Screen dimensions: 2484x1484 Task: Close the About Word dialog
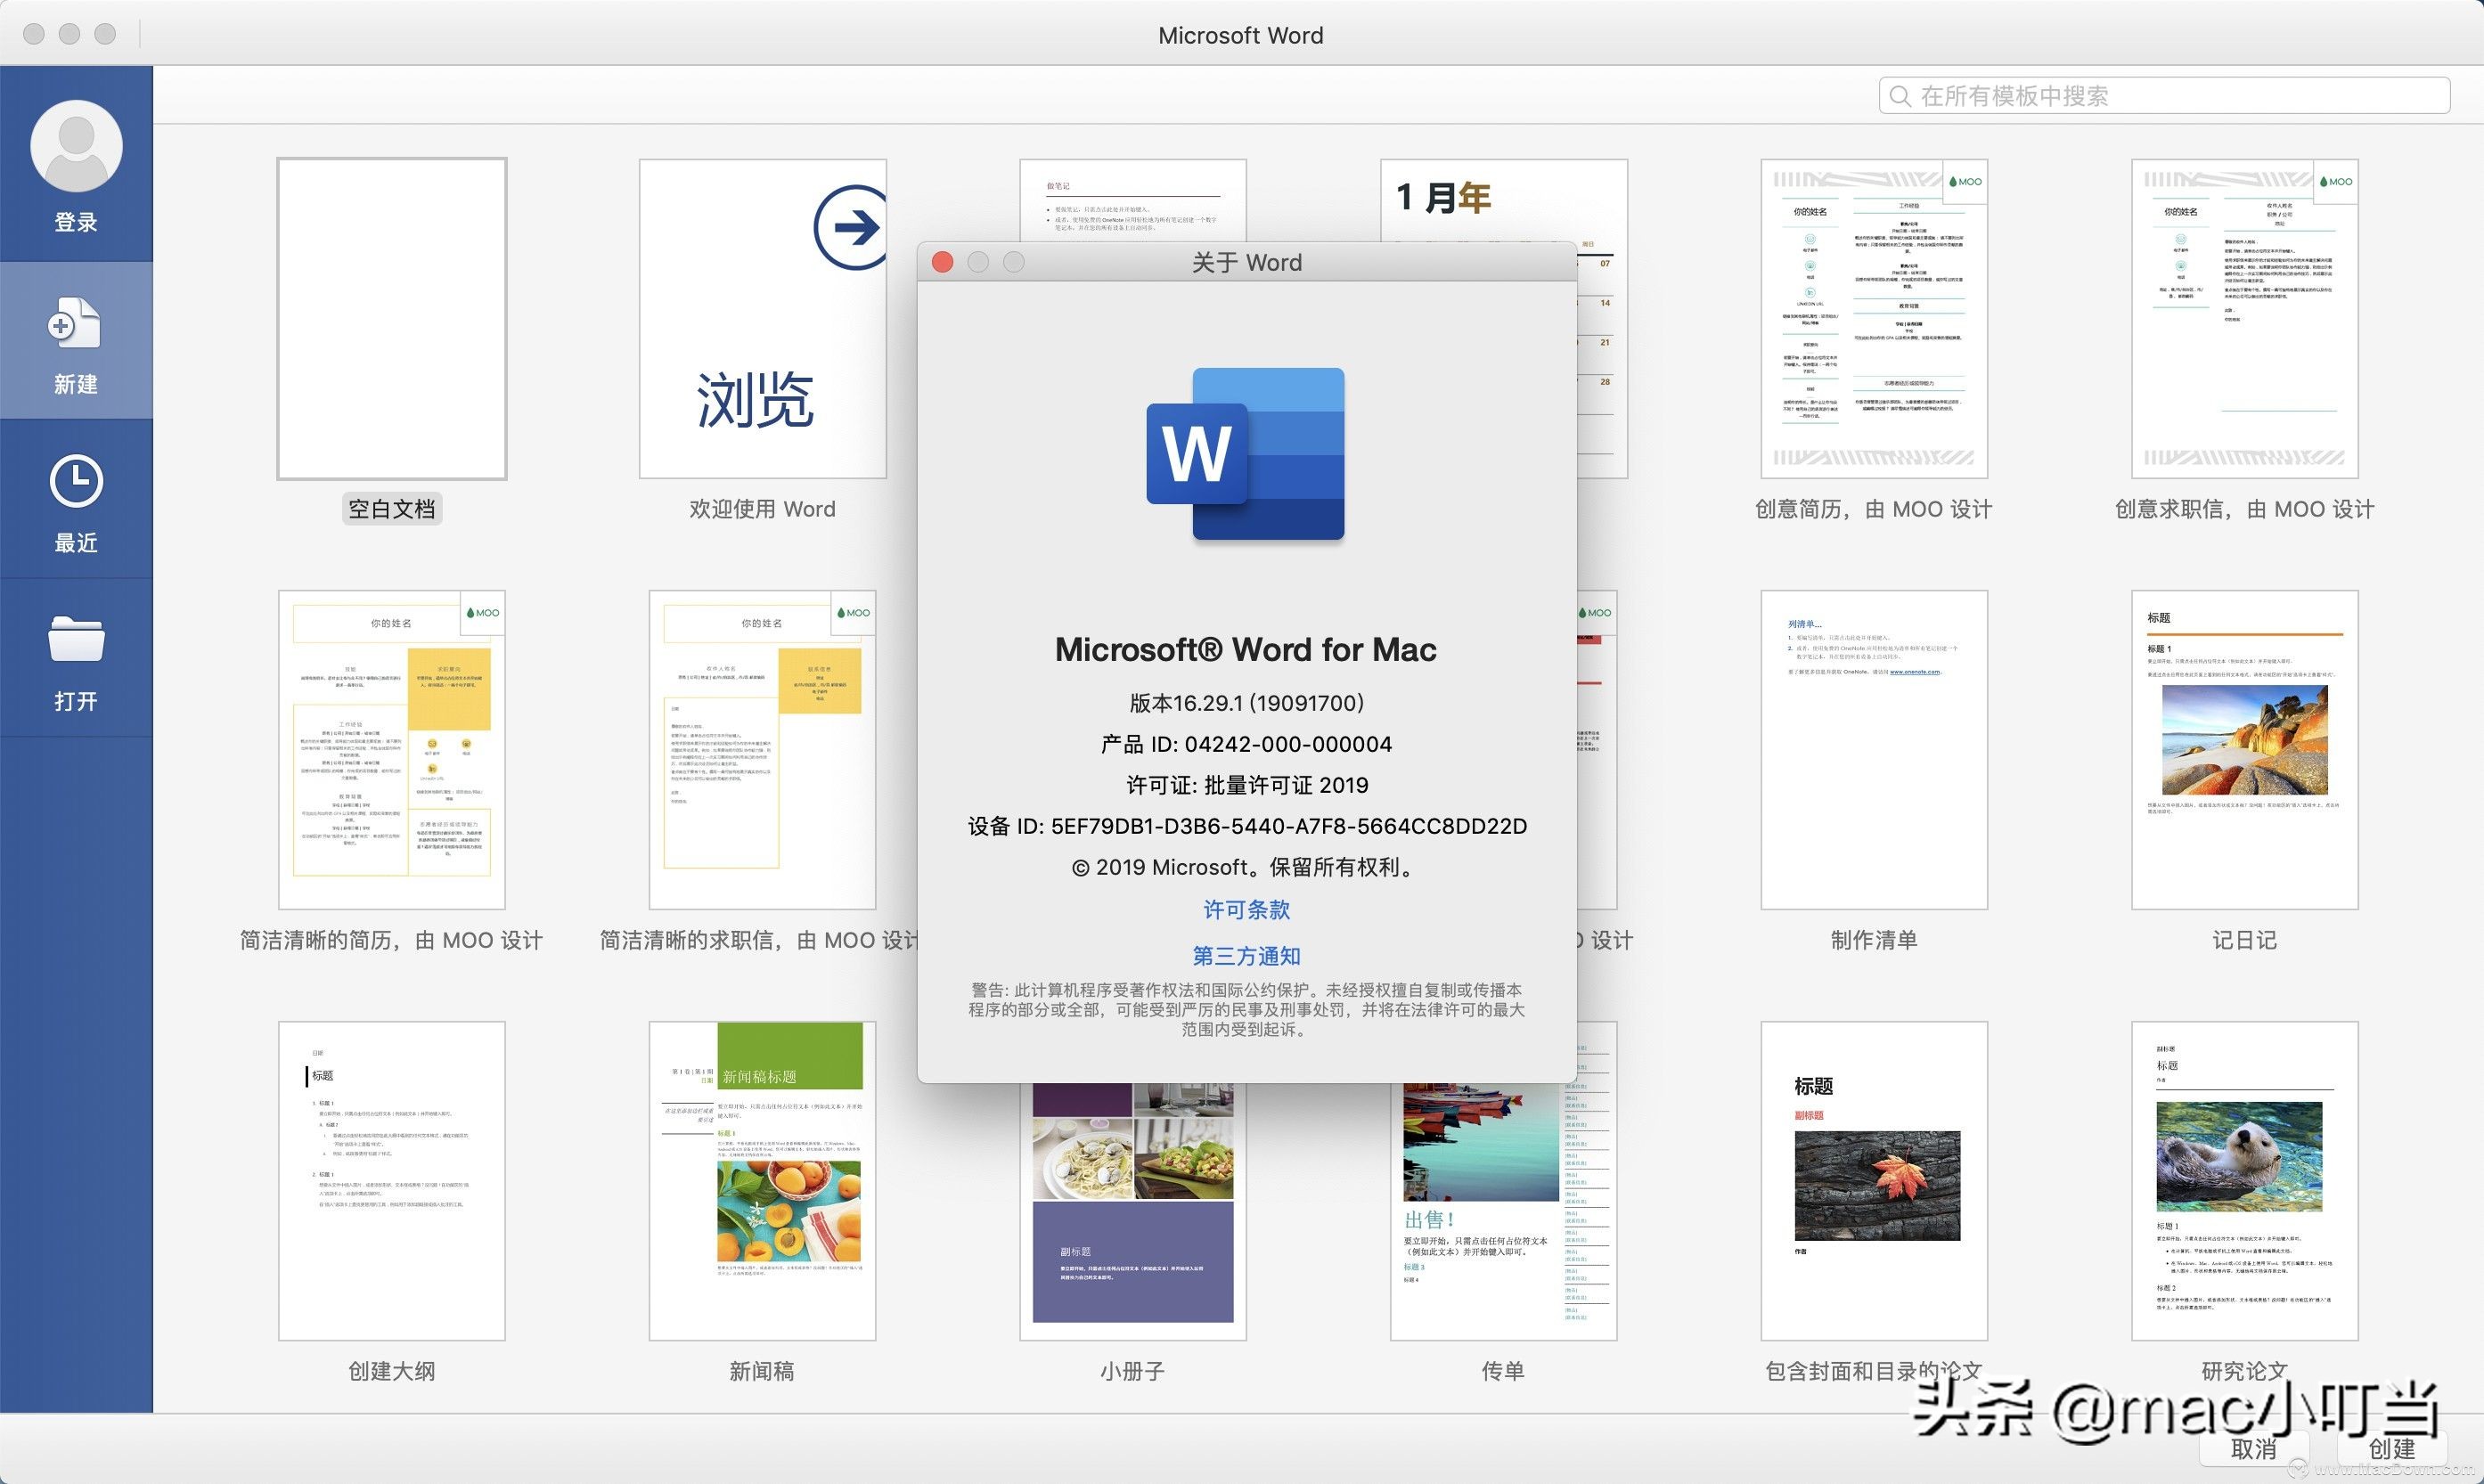(x=942, y=262)
